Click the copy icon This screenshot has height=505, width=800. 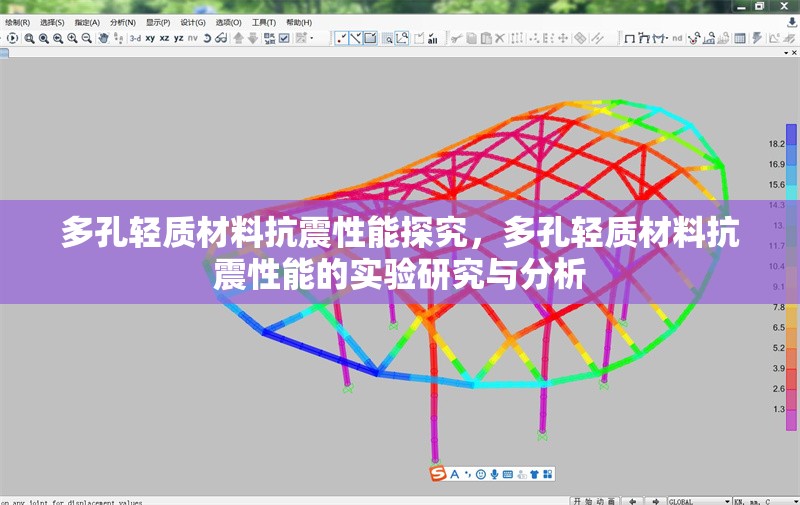pyautogui.click(x=471, y=38)
